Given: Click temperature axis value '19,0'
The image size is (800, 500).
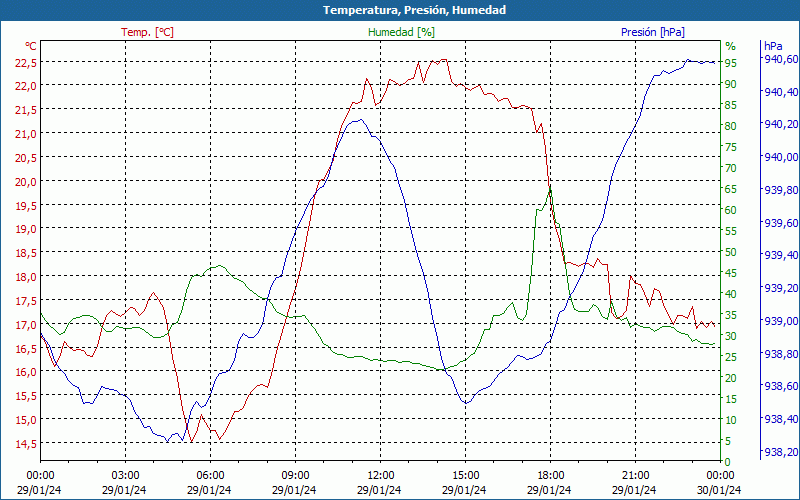Looking at the screenshot, I should (x=26, y=229).
